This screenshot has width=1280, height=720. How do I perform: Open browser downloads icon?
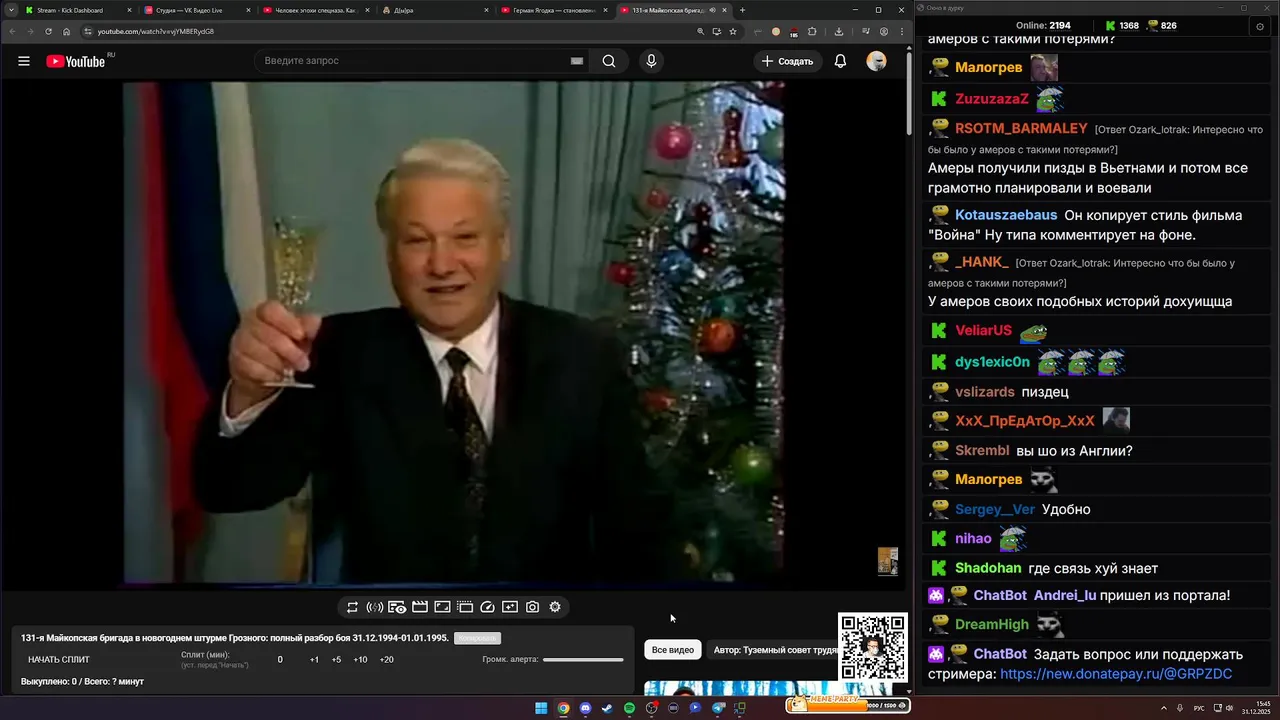[x=839, y=31]
